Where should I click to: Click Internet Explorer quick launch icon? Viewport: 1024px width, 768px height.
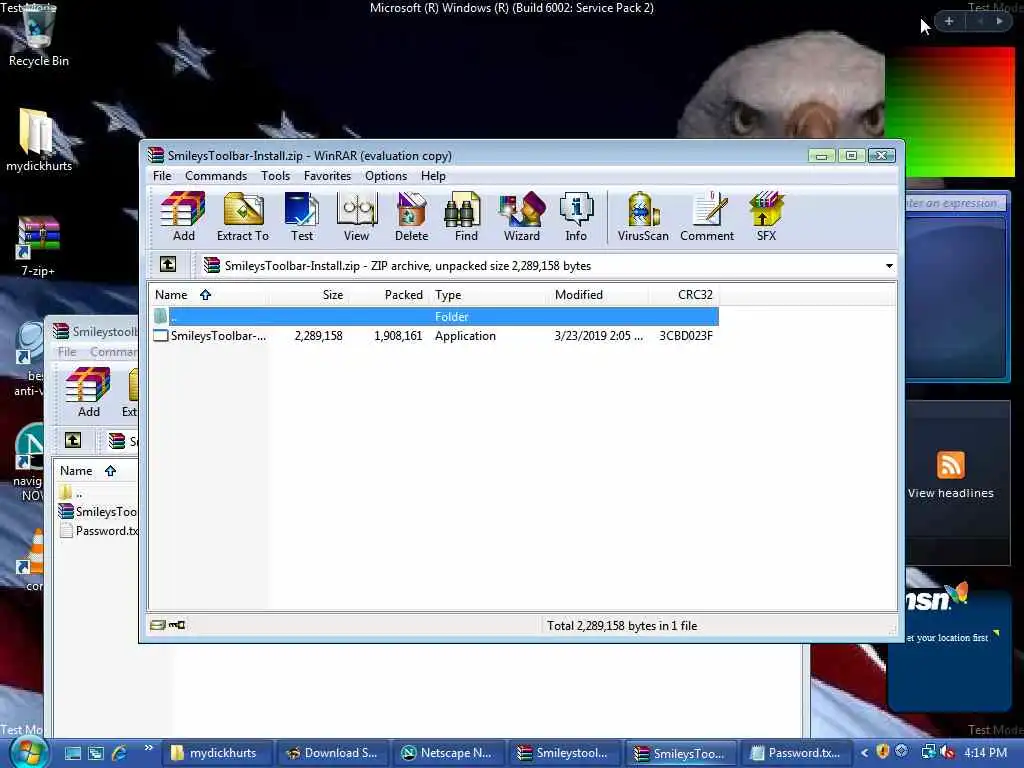point(120,753)
